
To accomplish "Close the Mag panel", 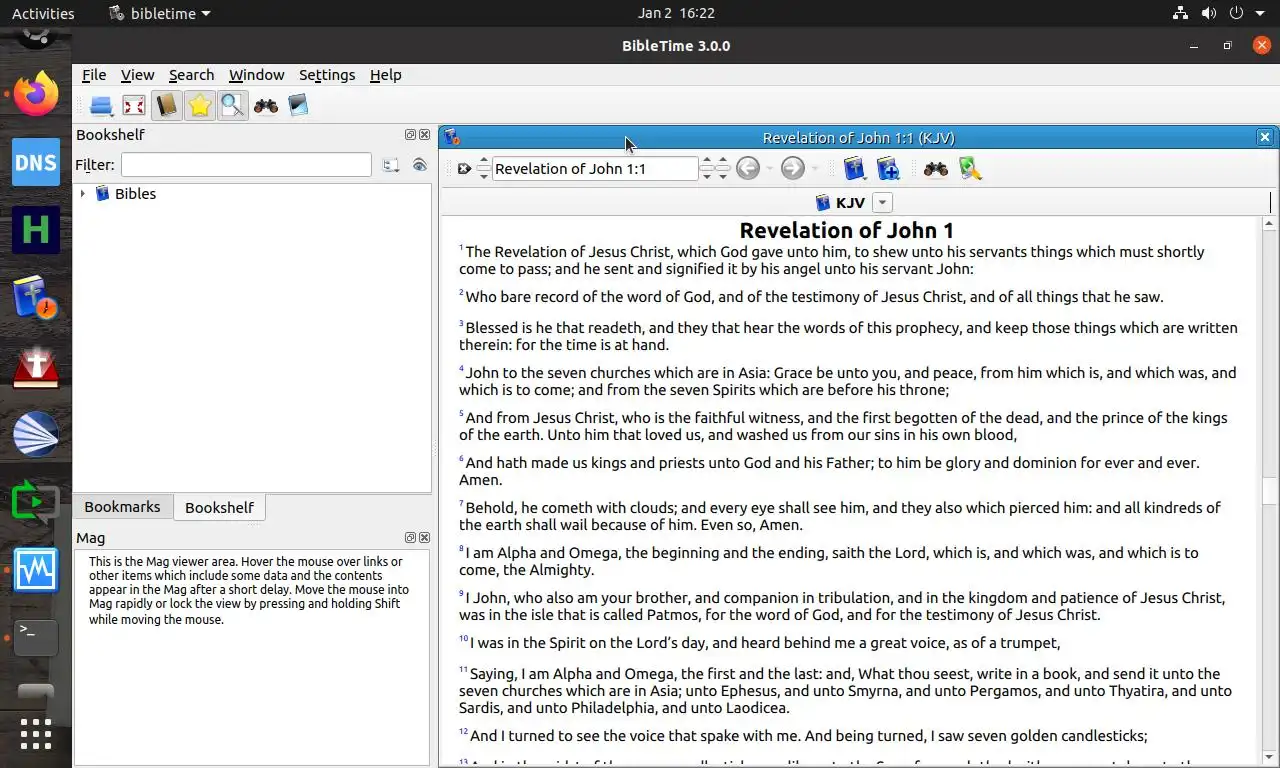I will (424, 538).
